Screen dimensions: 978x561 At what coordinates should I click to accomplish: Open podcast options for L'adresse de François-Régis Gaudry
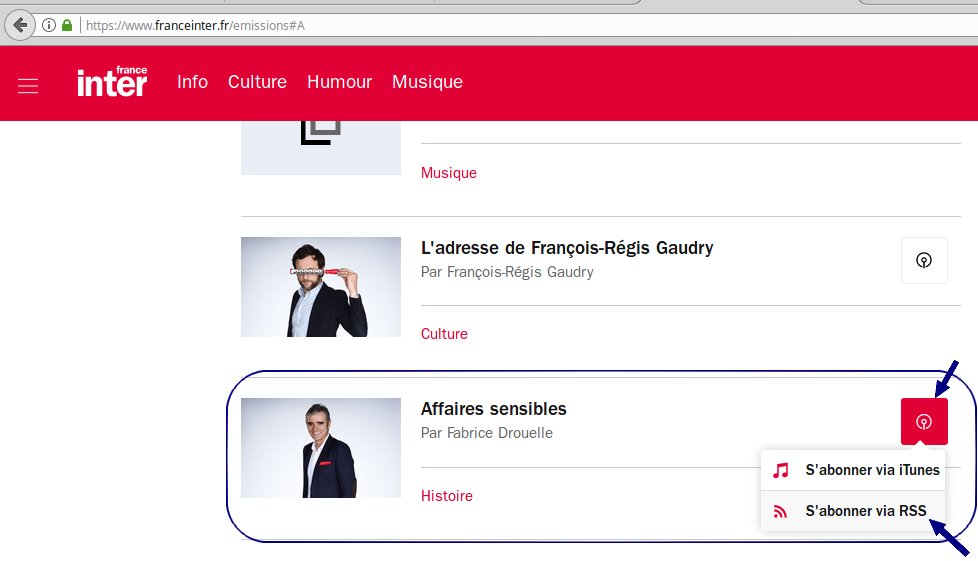(x=924, y=260)
